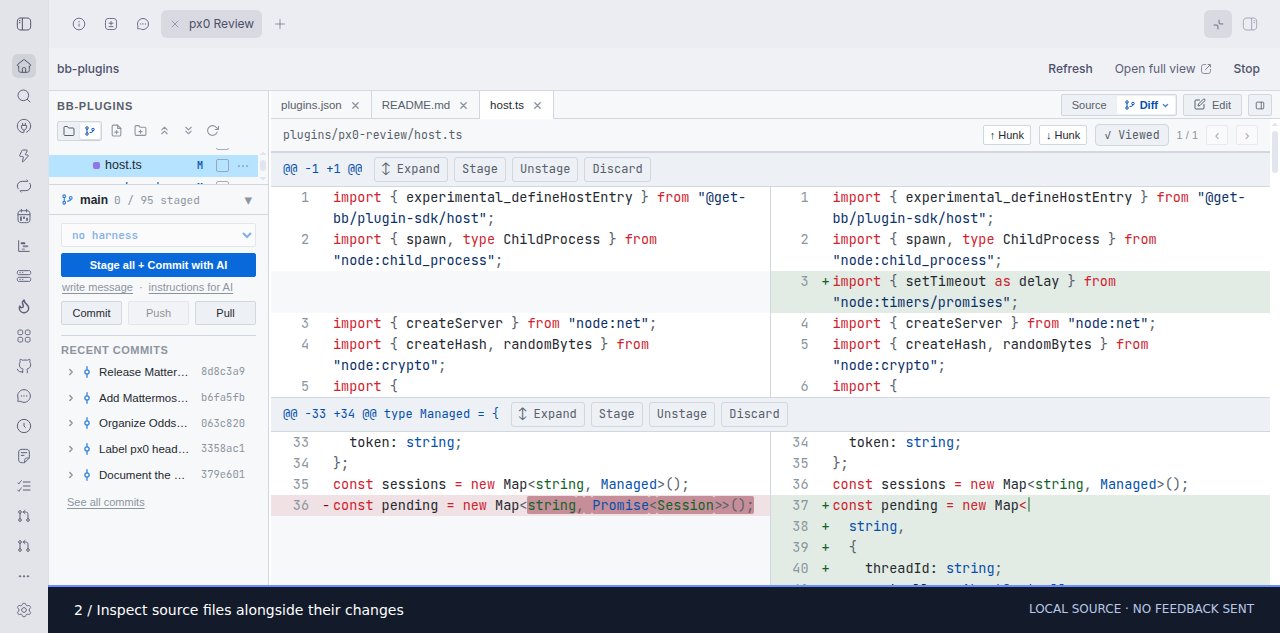This screenshot has width=1280, height=633.
Task: Switch to the README.md tab
Action: coord(416,105)
